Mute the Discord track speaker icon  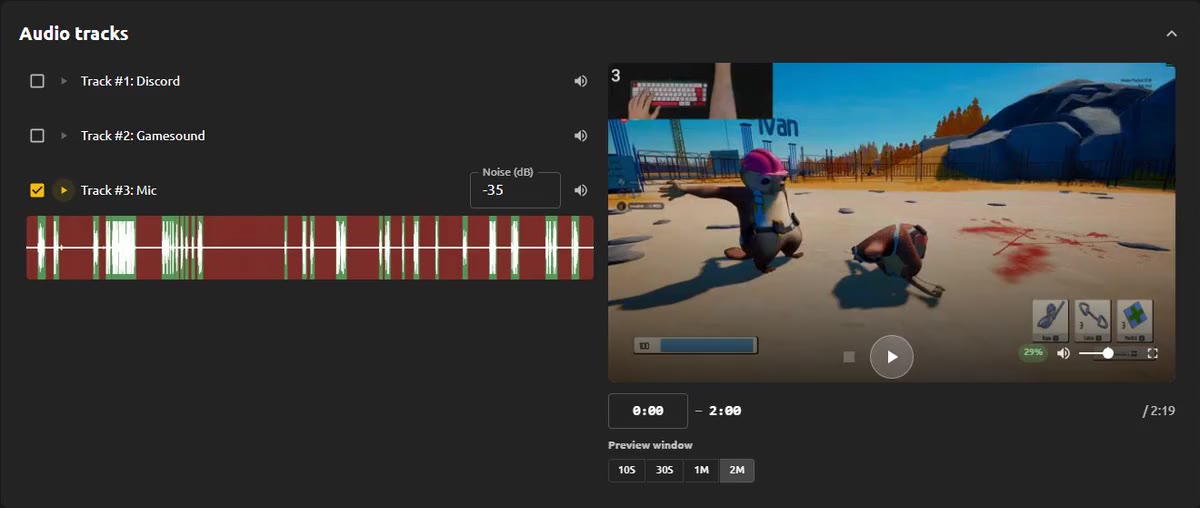(x=580, y=81)
